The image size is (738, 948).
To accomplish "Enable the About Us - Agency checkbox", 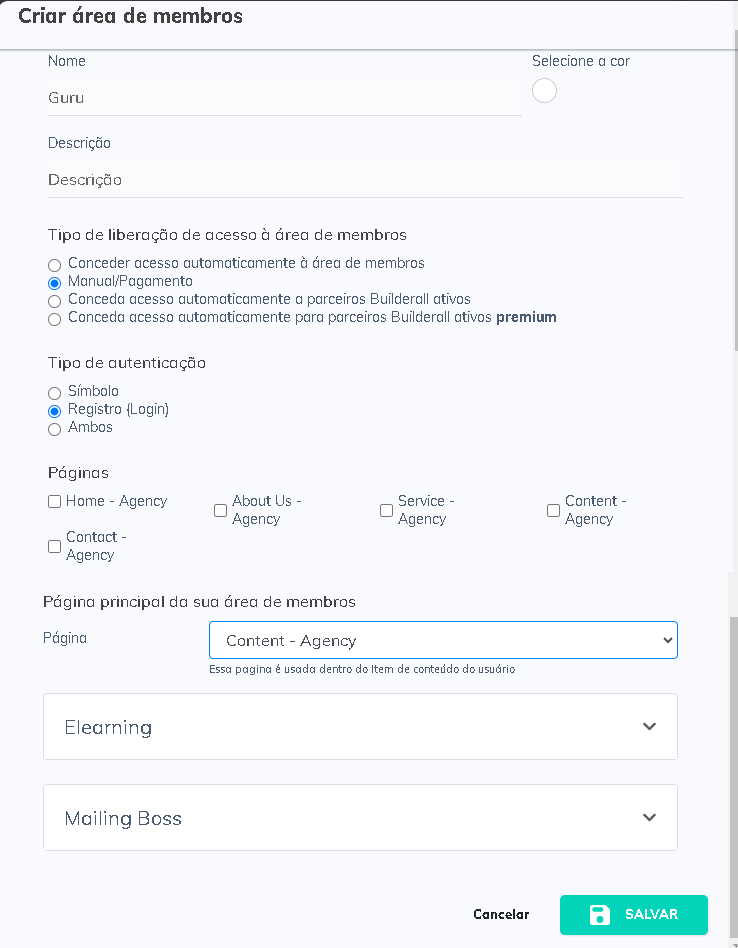I will (x=220, y=511).
